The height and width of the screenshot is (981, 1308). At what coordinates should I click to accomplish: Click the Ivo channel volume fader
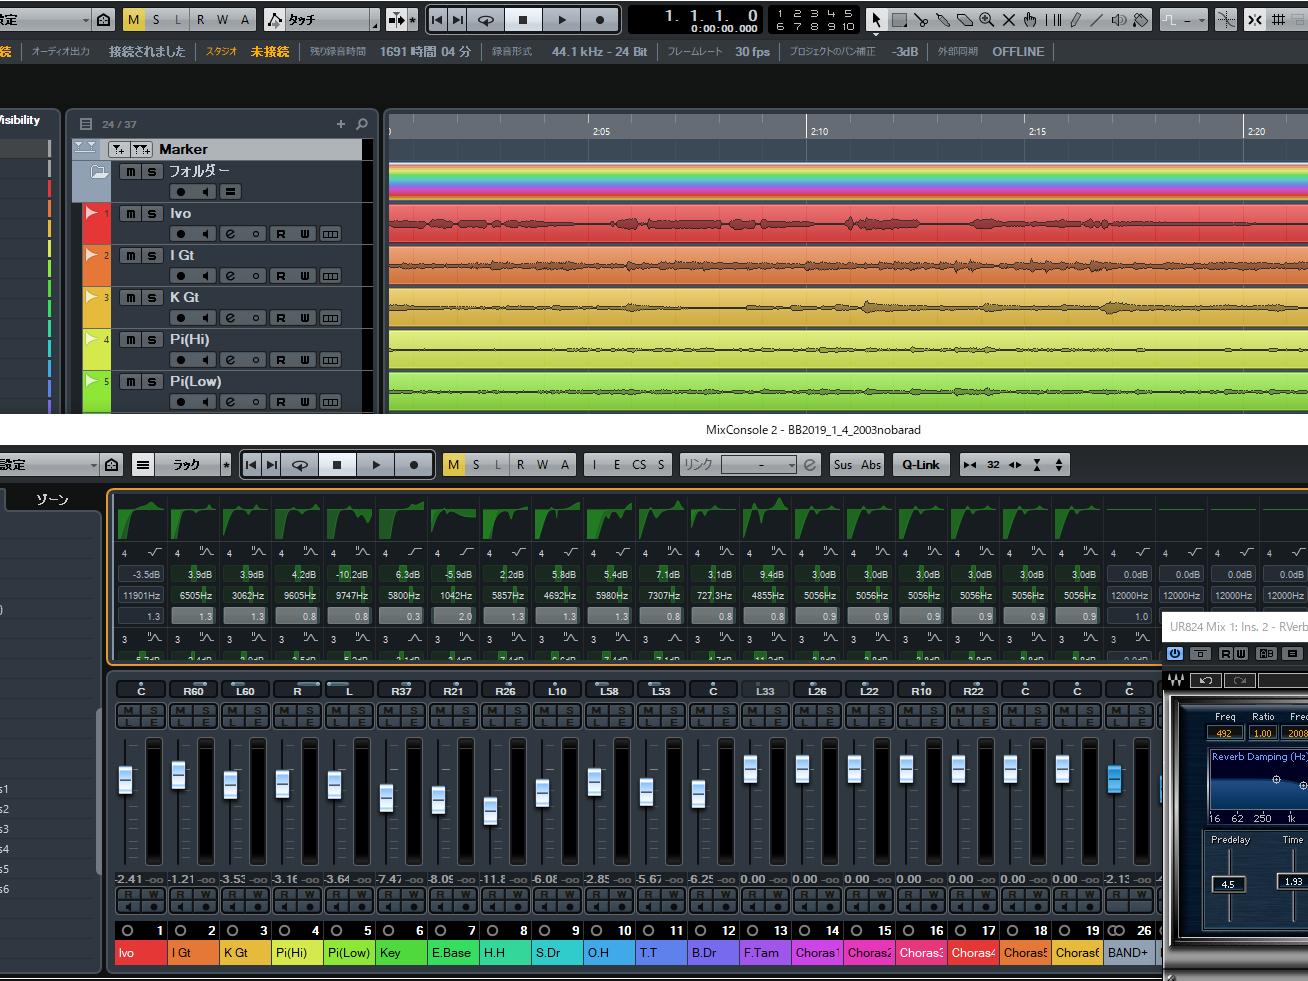point(126,780)
